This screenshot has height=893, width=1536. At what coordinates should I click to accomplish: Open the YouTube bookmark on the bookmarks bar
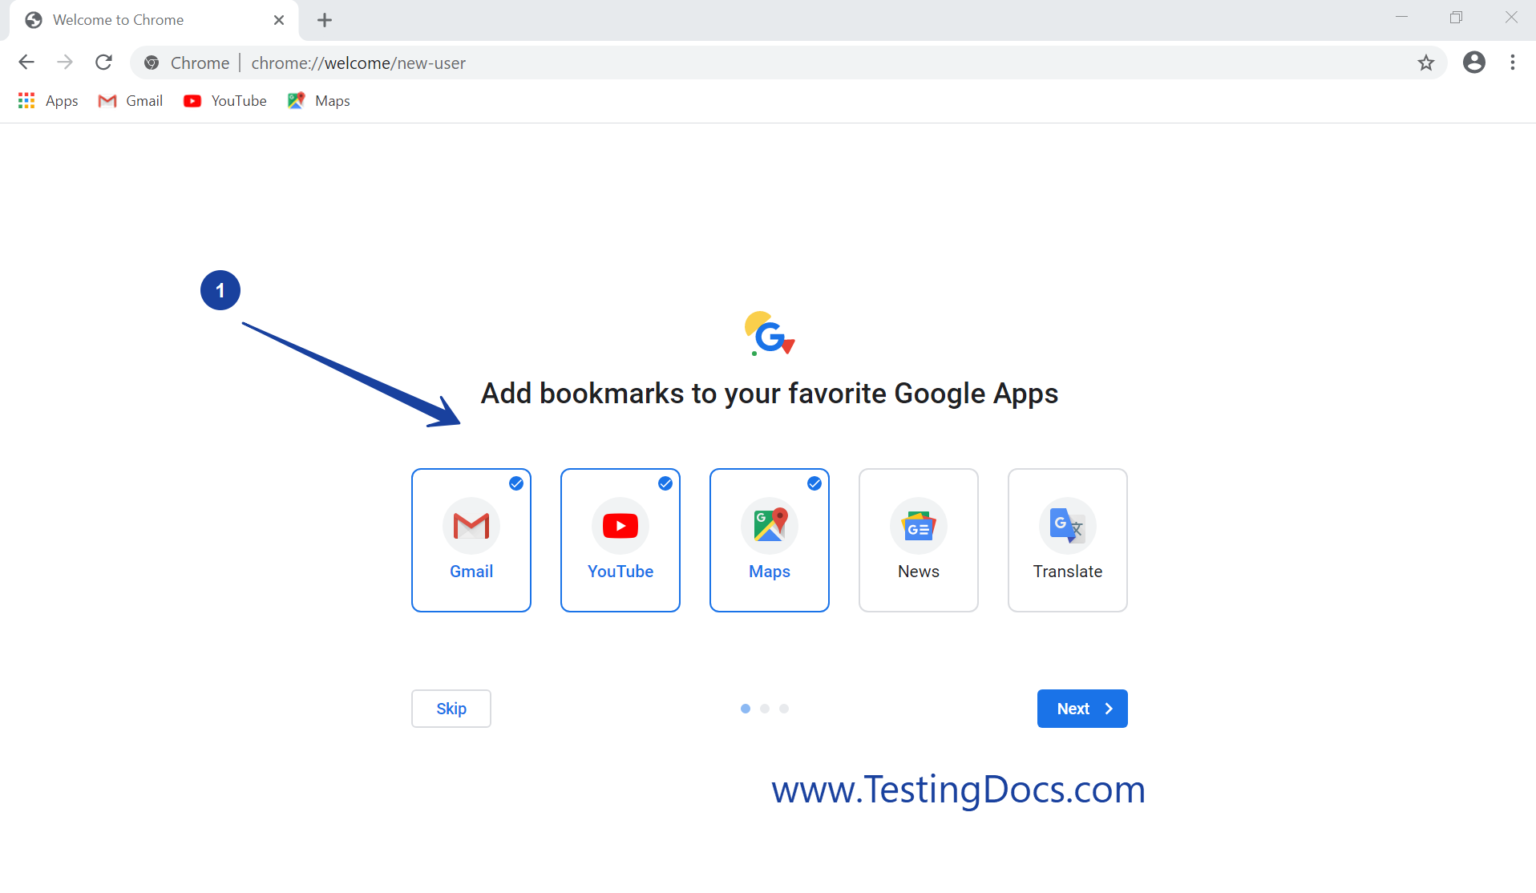click(224, 100)
